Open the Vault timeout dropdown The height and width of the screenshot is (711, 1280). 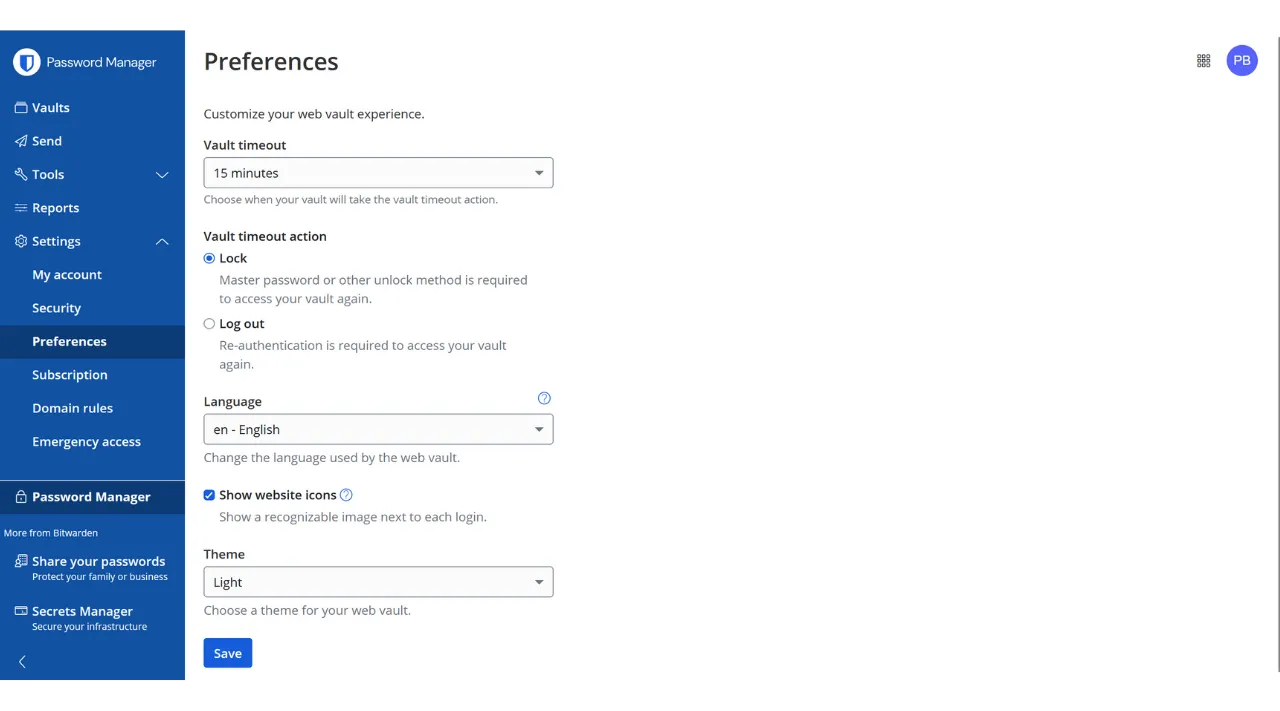(x=378, y=173)
